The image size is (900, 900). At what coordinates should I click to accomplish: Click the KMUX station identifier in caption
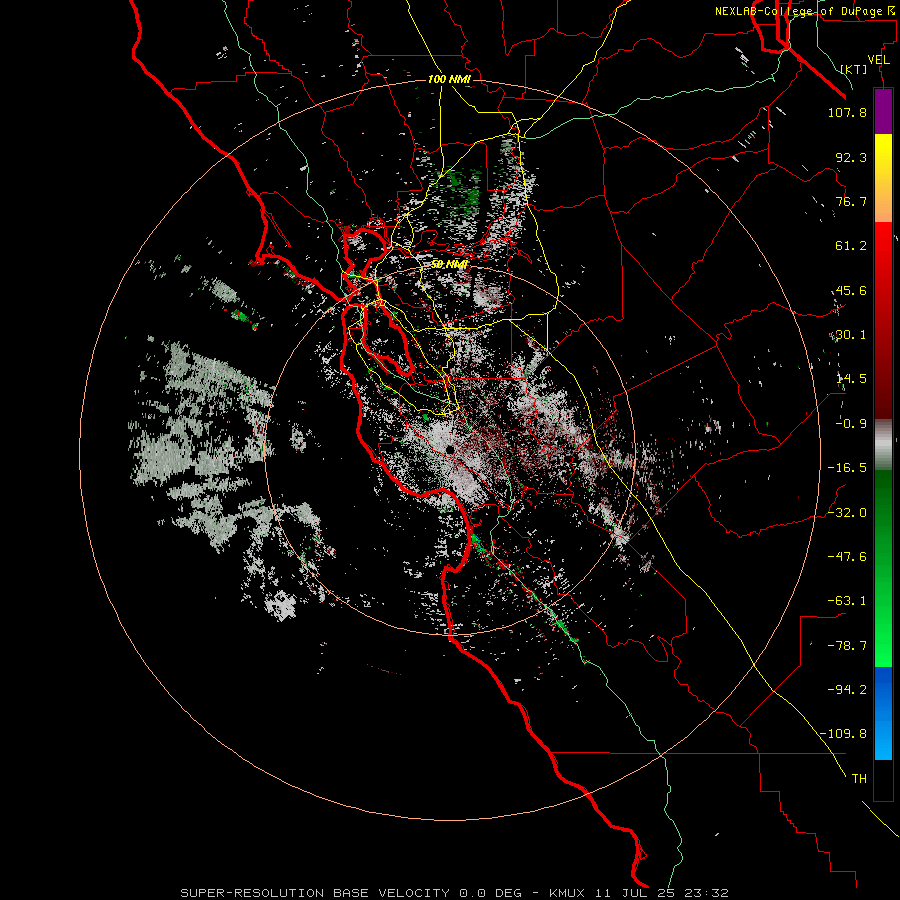click(568, 893)
